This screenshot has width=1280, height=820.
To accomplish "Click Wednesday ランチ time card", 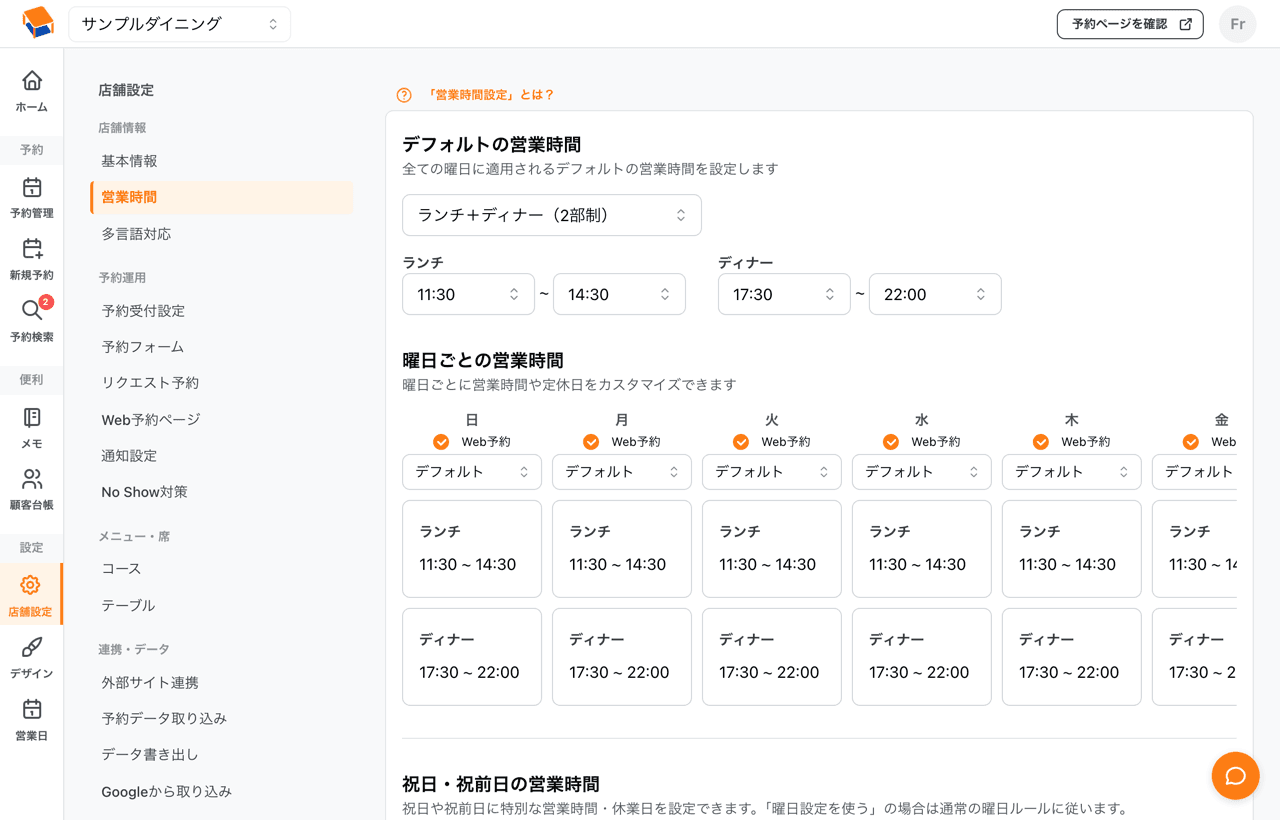I will [x=922, y=549].
